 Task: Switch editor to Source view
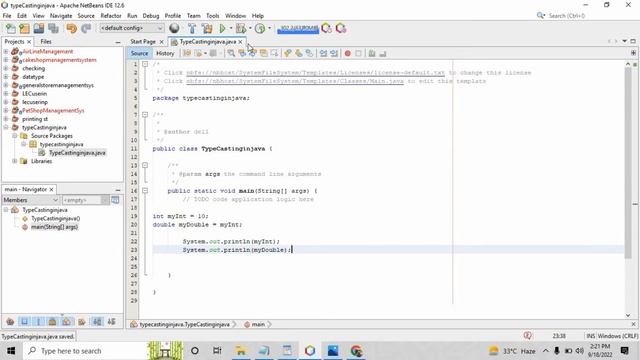pyautogui.click(x=139, y=53)
